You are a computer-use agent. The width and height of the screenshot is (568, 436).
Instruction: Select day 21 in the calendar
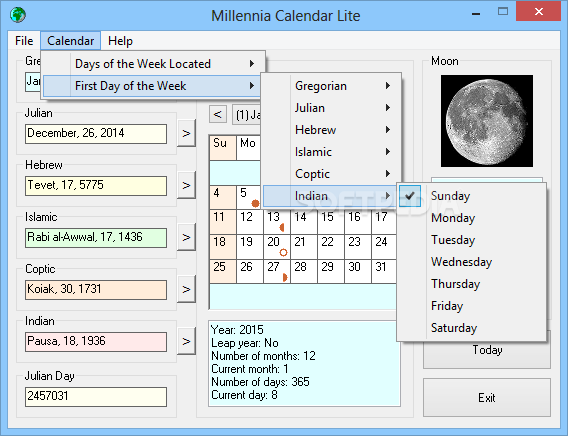pyautogui.click(x=304, y=247)
